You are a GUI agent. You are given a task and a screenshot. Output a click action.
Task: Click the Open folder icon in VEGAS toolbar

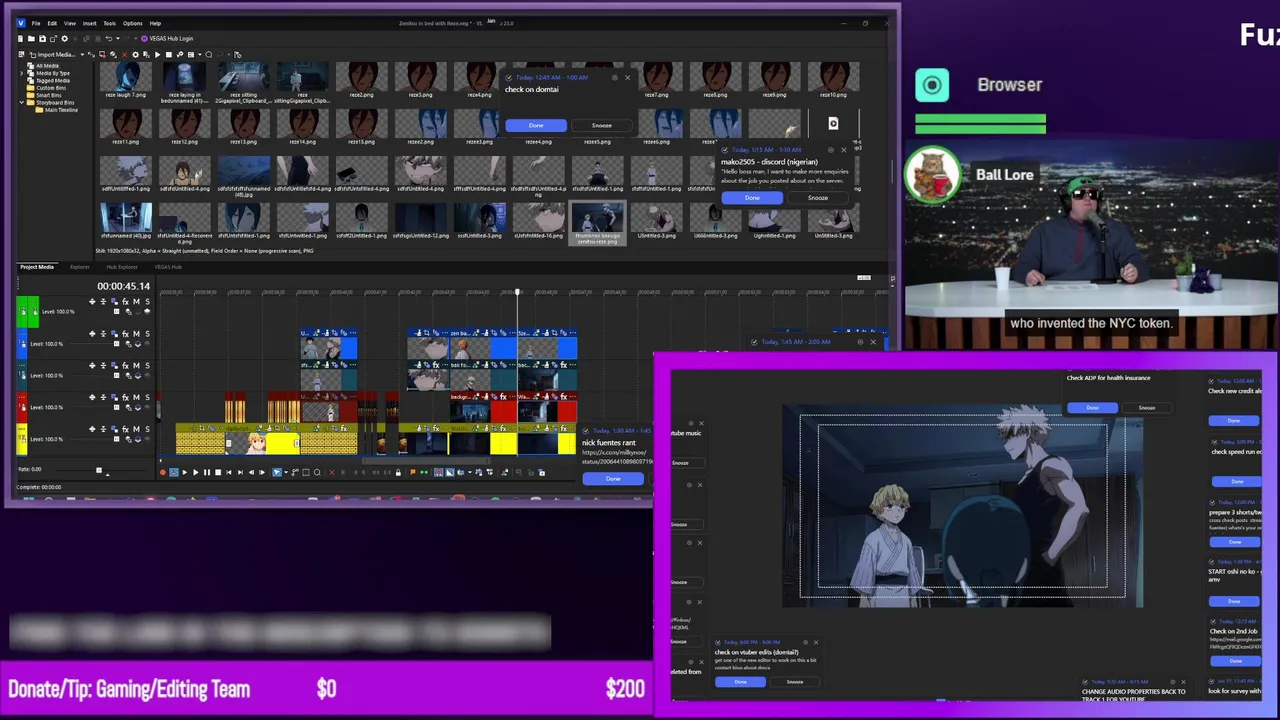[x=31, y=39]
